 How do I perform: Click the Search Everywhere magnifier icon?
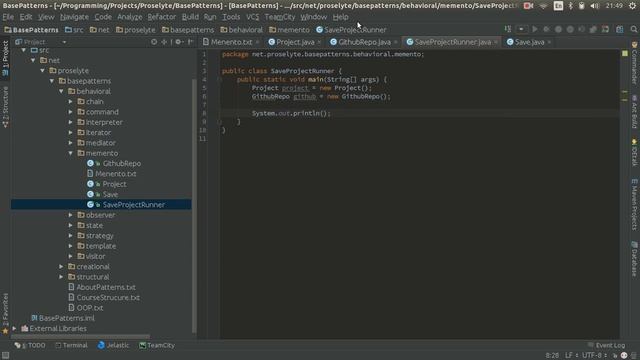coord(633,29)
